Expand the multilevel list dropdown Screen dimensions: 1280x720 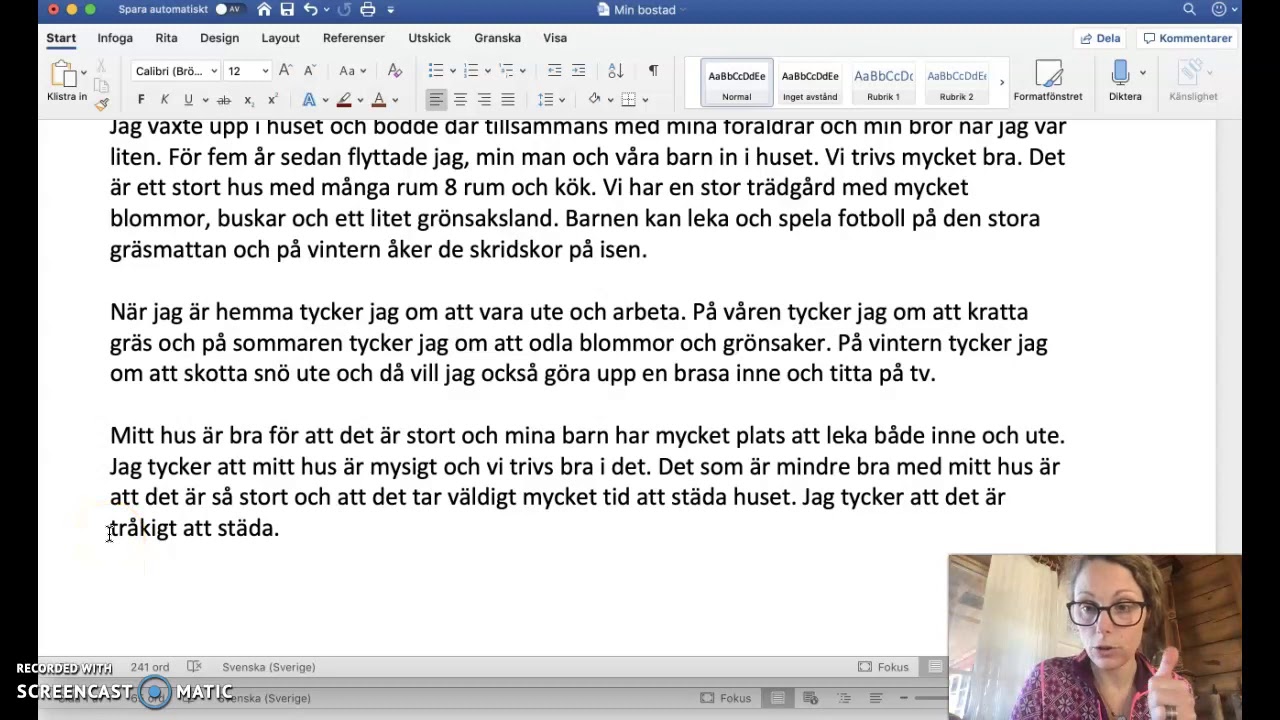522,71
